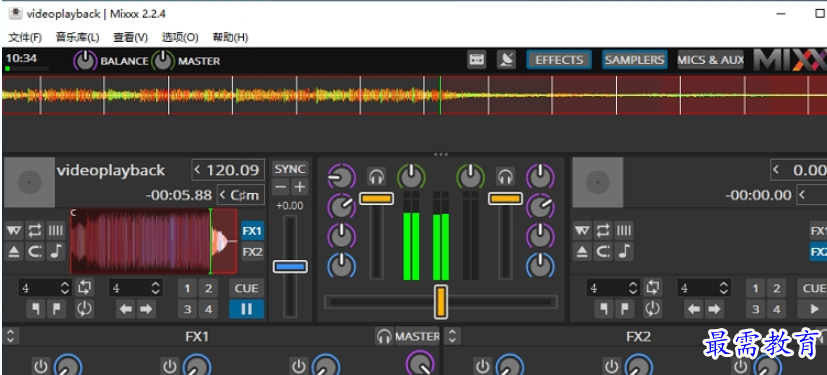
Task: Set loop-out marker on right deck
Action: 625,309
